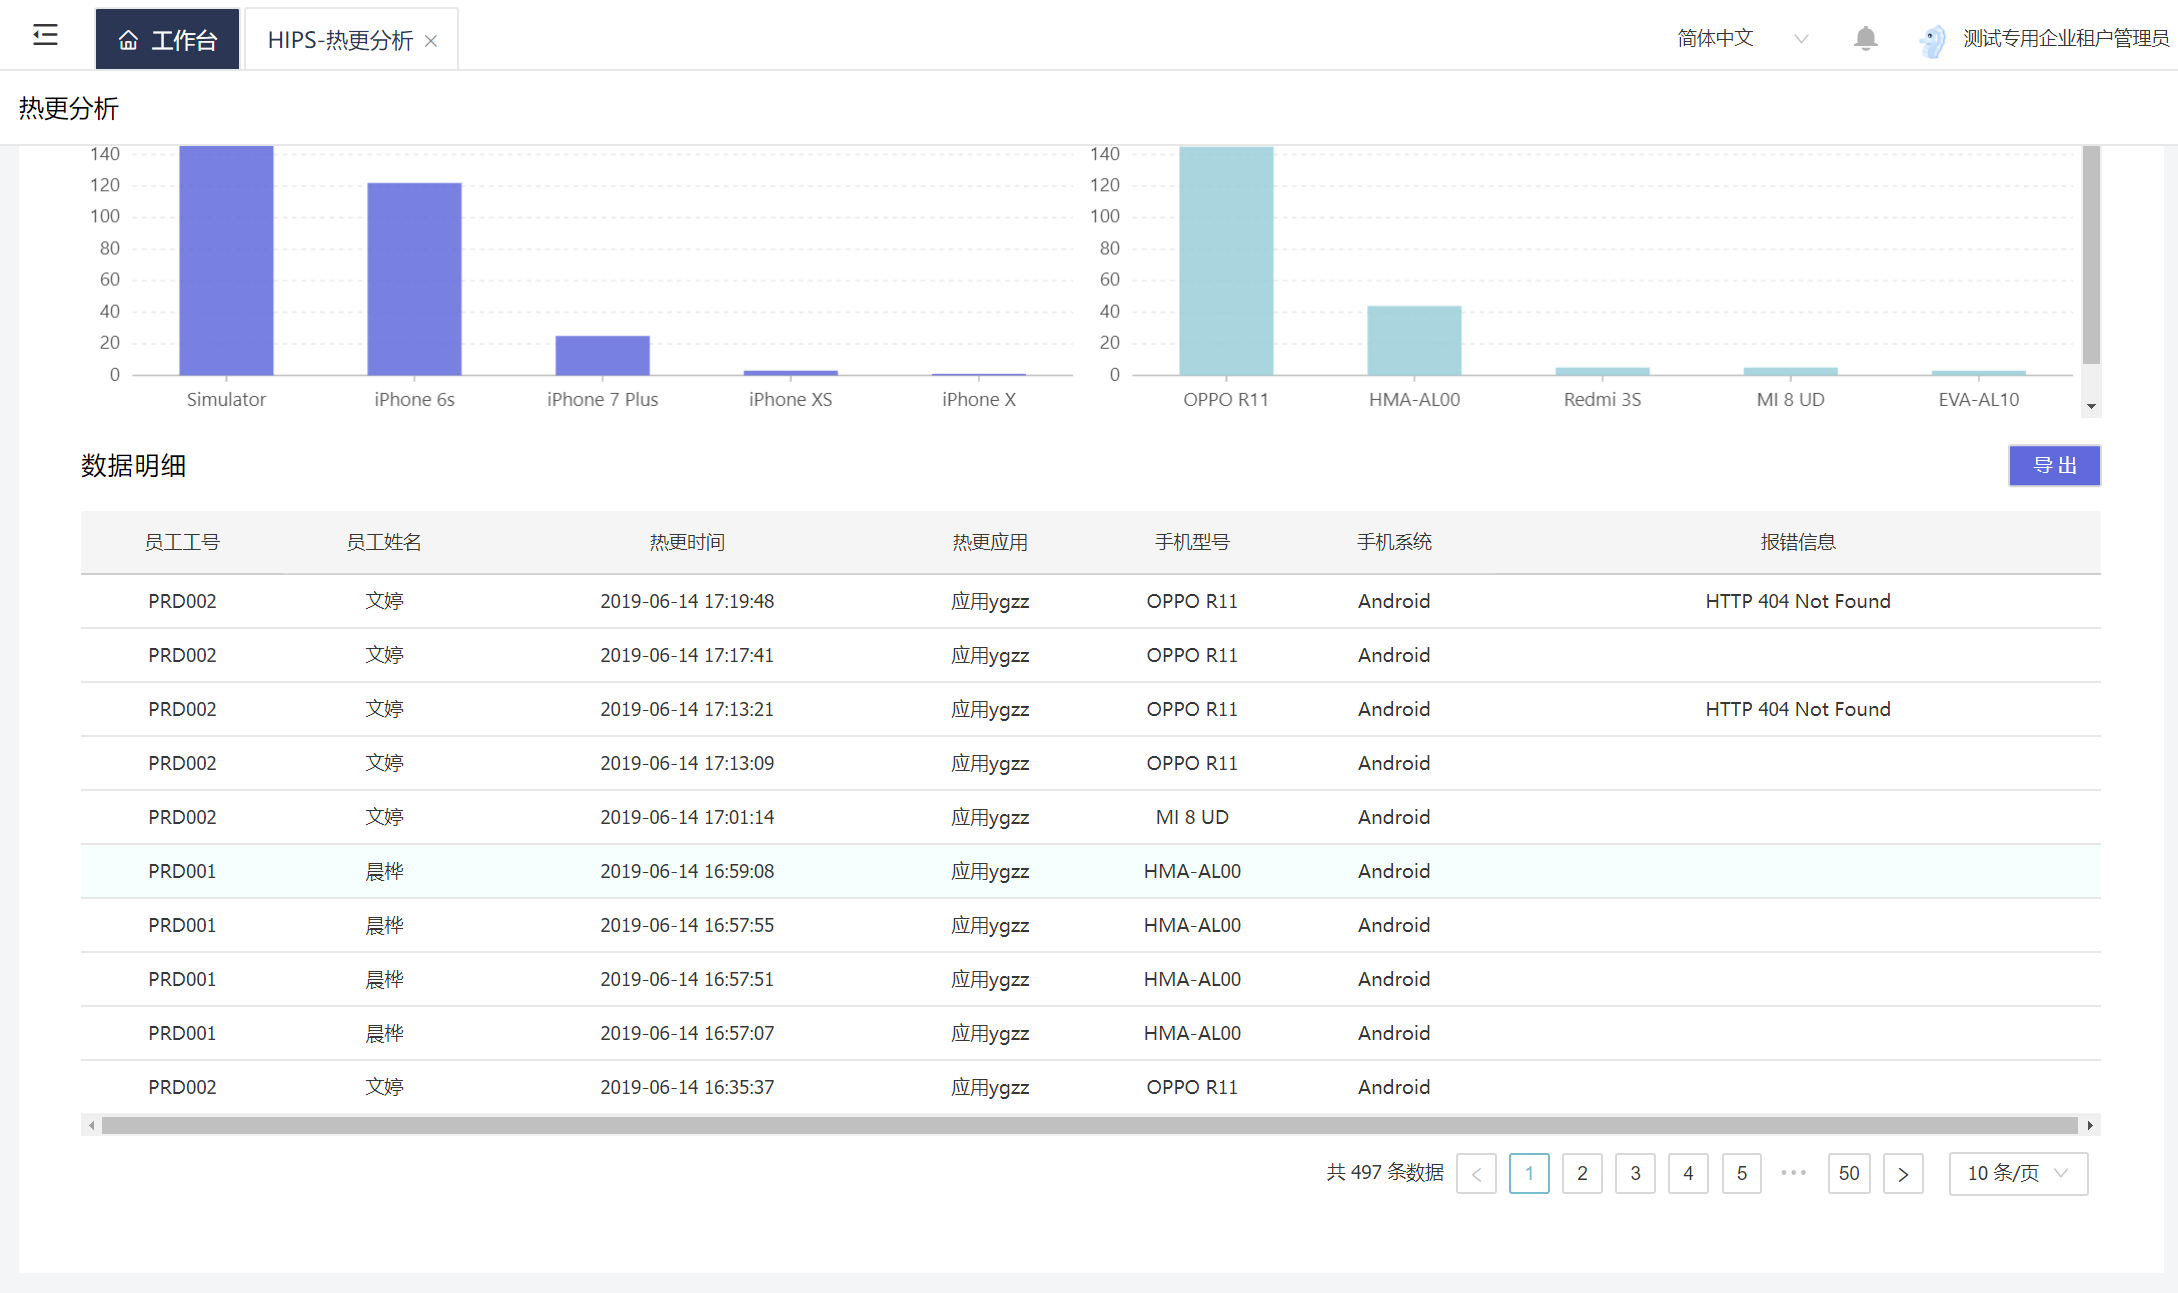Open the notification bell

tap(1865, 39)
